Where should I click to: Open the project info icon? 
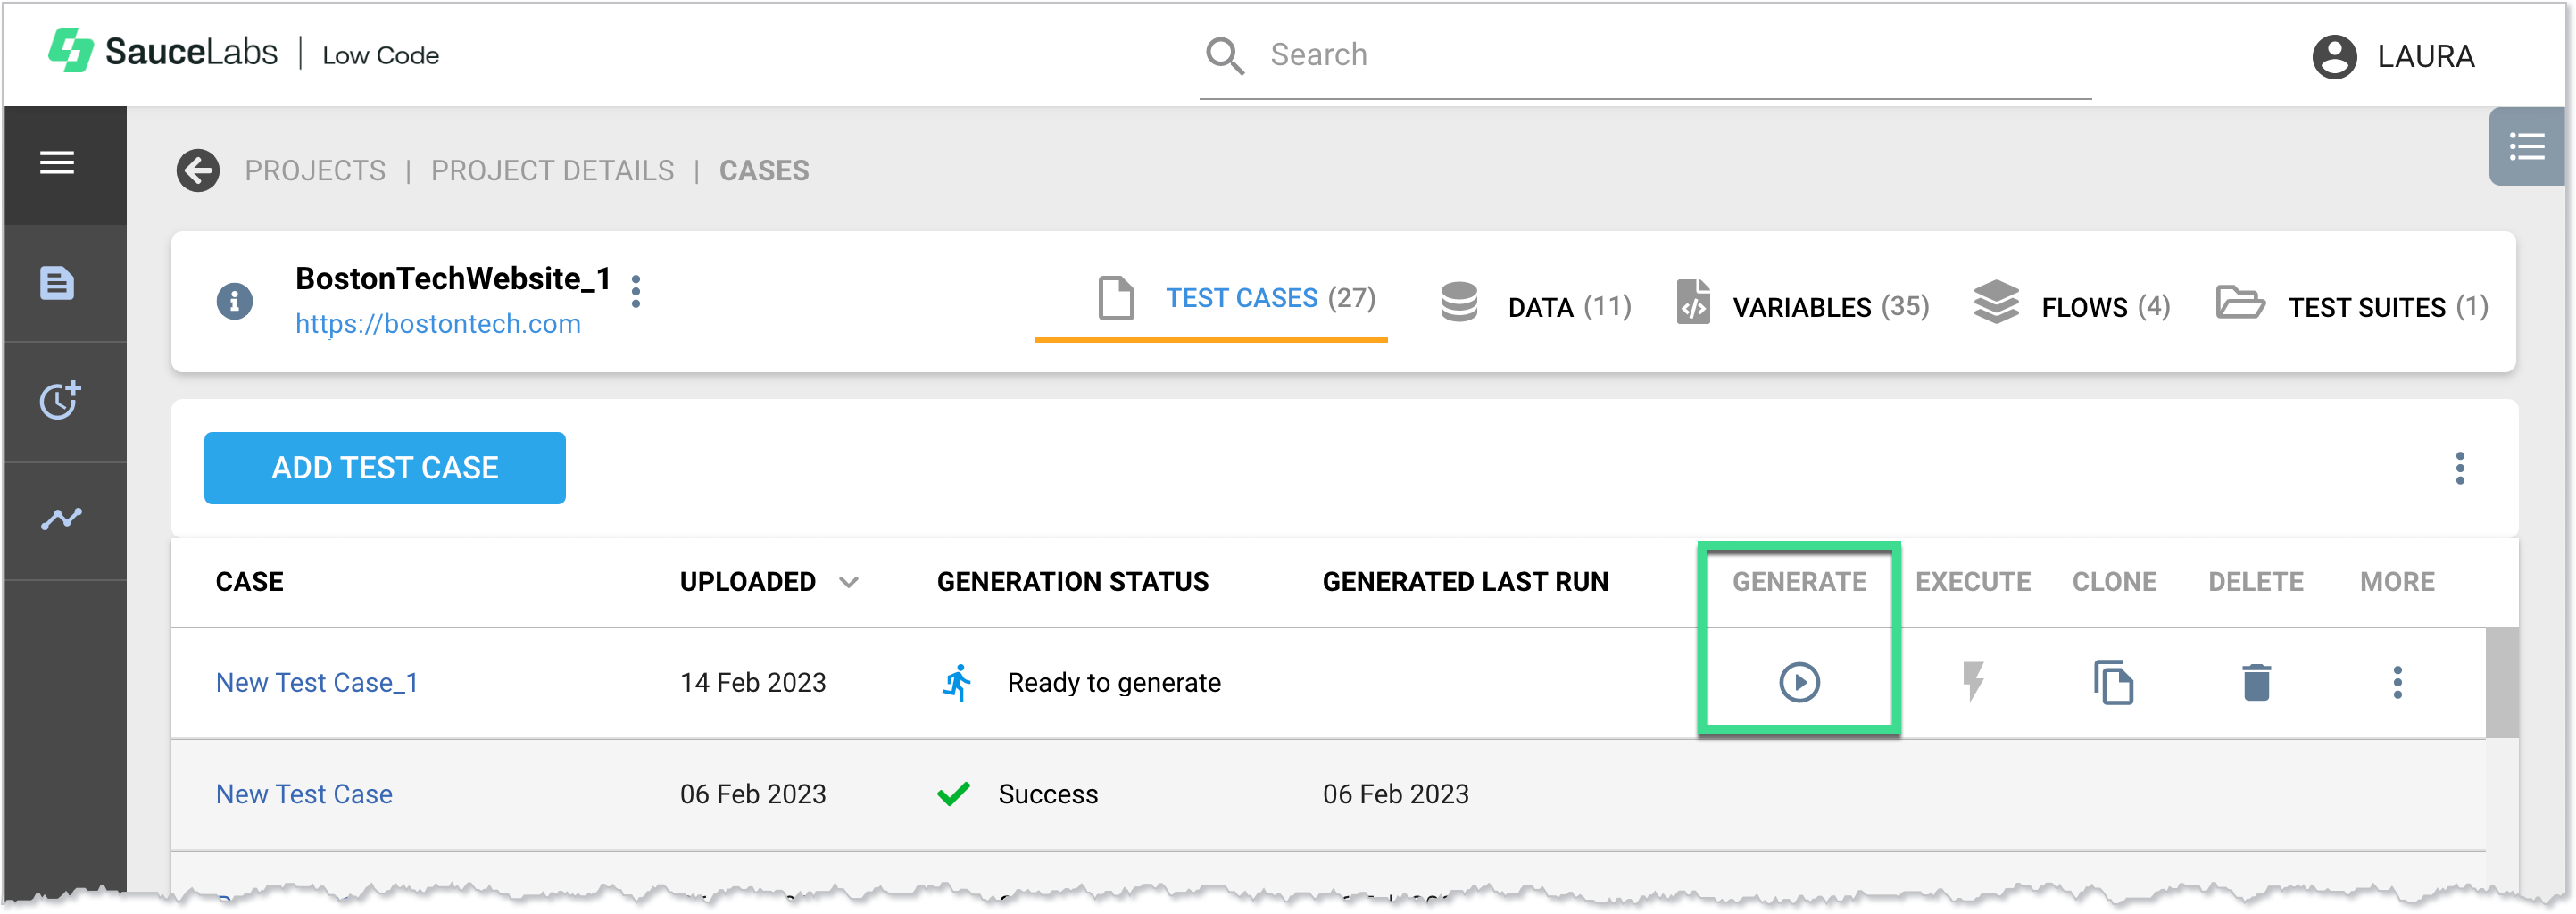pos(235,300)
